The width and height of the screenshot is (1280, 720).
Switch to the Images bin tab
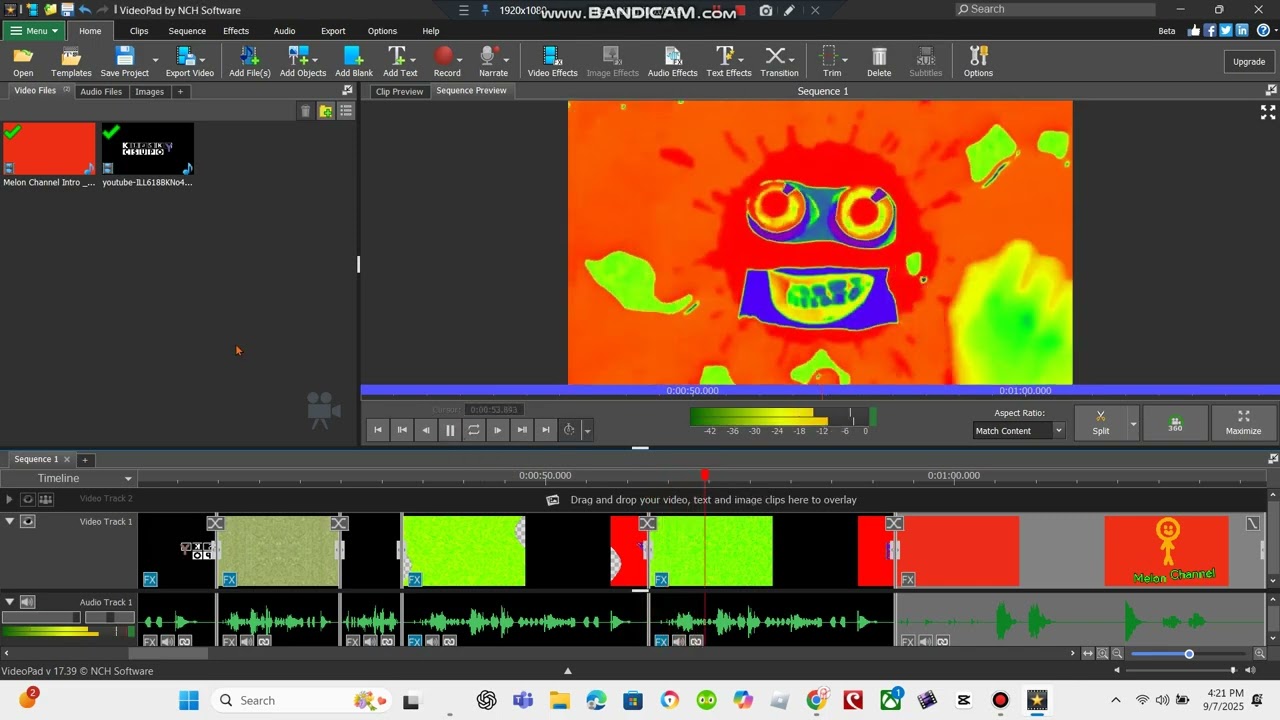pyautogui.click(x=149, y=91)
